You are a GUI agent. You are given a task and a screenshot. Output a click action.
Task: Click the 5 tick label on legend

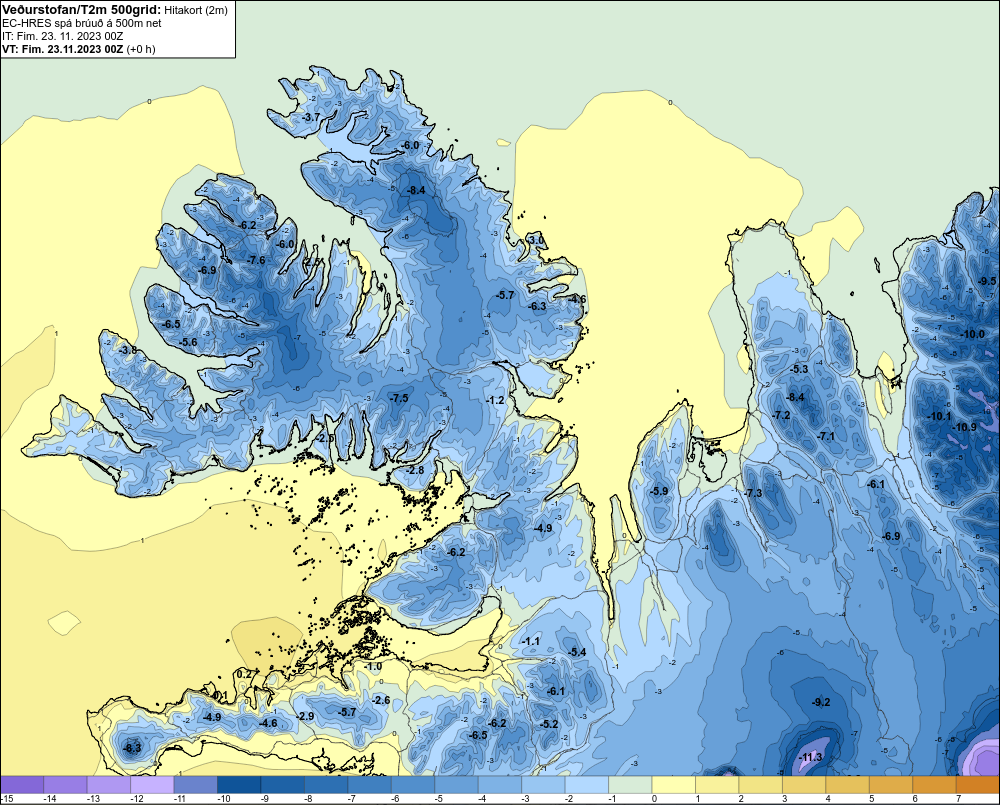[871, 799]
